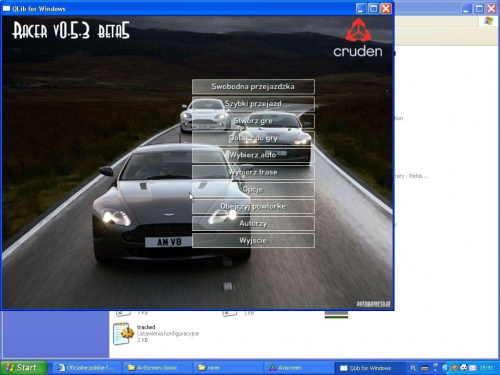Open the Opcje settings
The width and height of the screenshot is (500, 375).
click(253, 189)
